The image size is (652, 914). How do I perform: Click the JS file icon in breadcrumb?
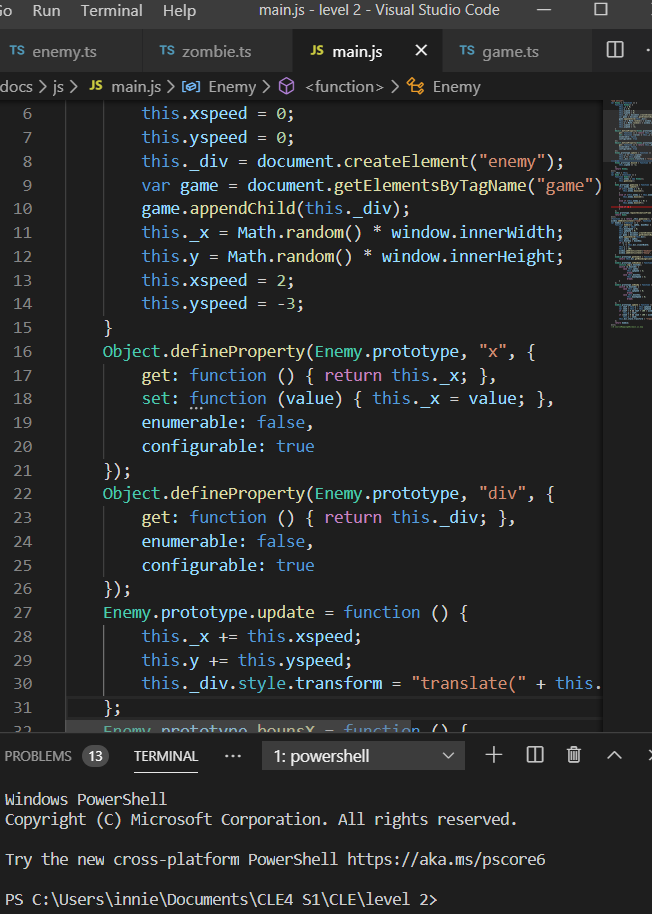[x=96, y=86]
